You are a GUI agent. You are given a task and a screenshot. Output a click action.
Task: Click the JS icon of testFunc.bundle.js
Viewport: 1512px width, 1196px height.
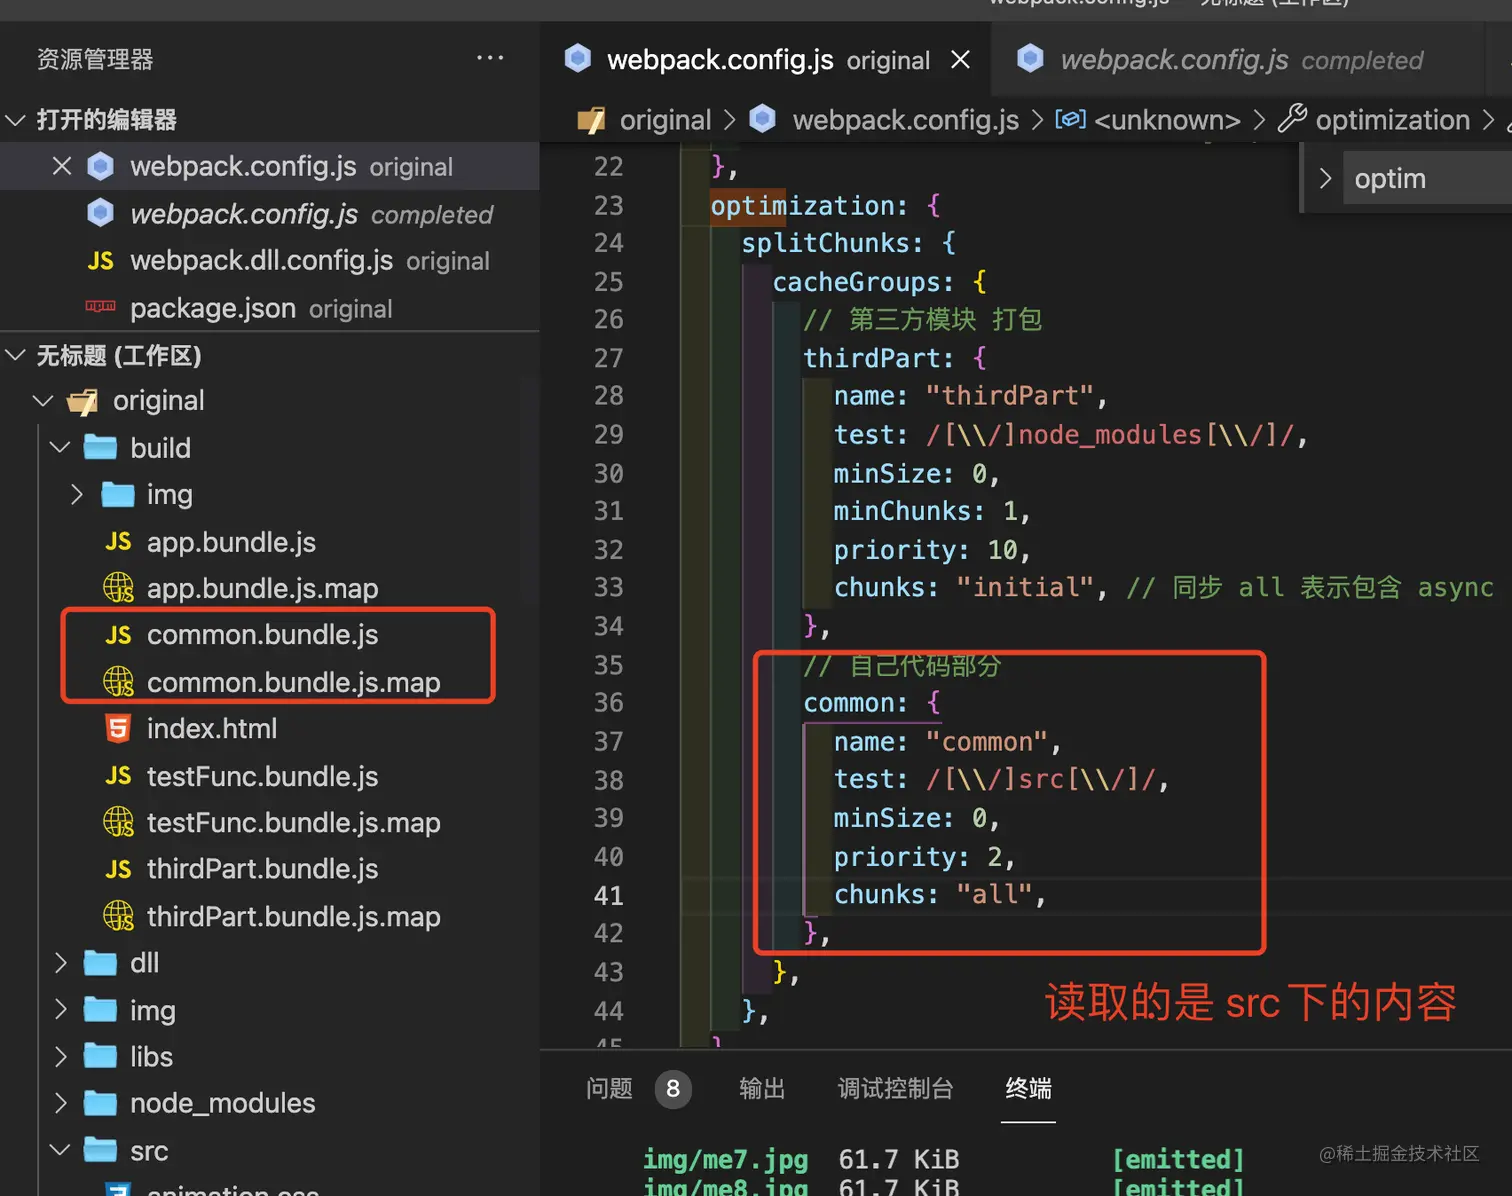click(118, 776)
